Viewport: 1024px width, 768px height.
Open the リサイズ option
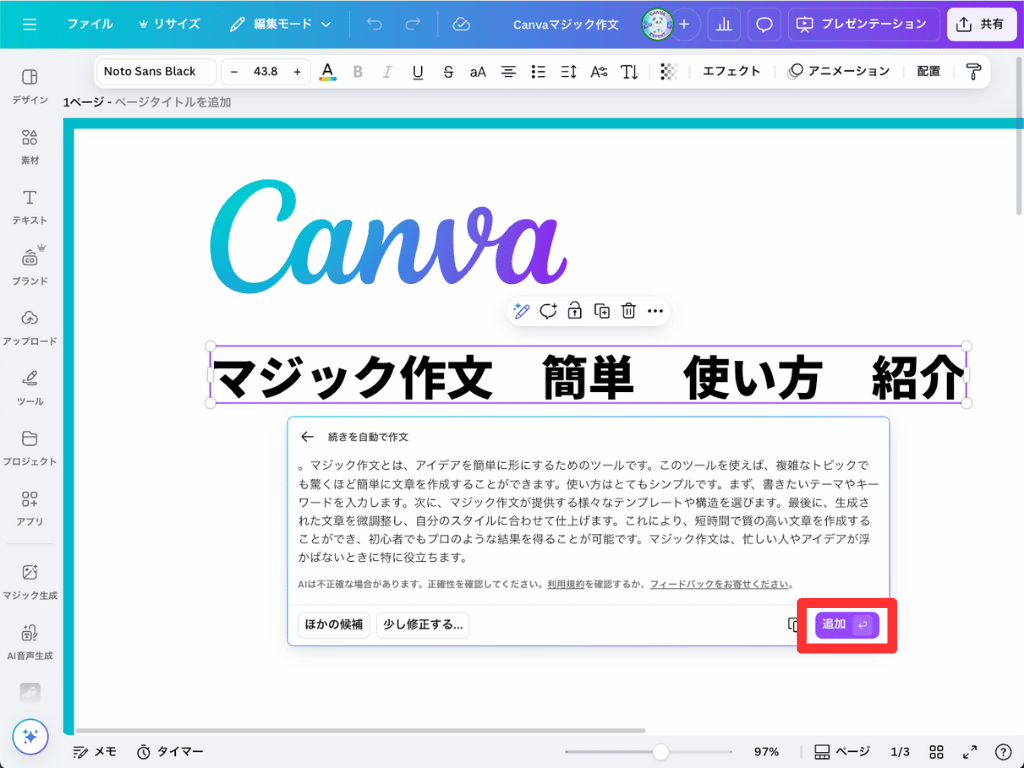tap(169, 24)
